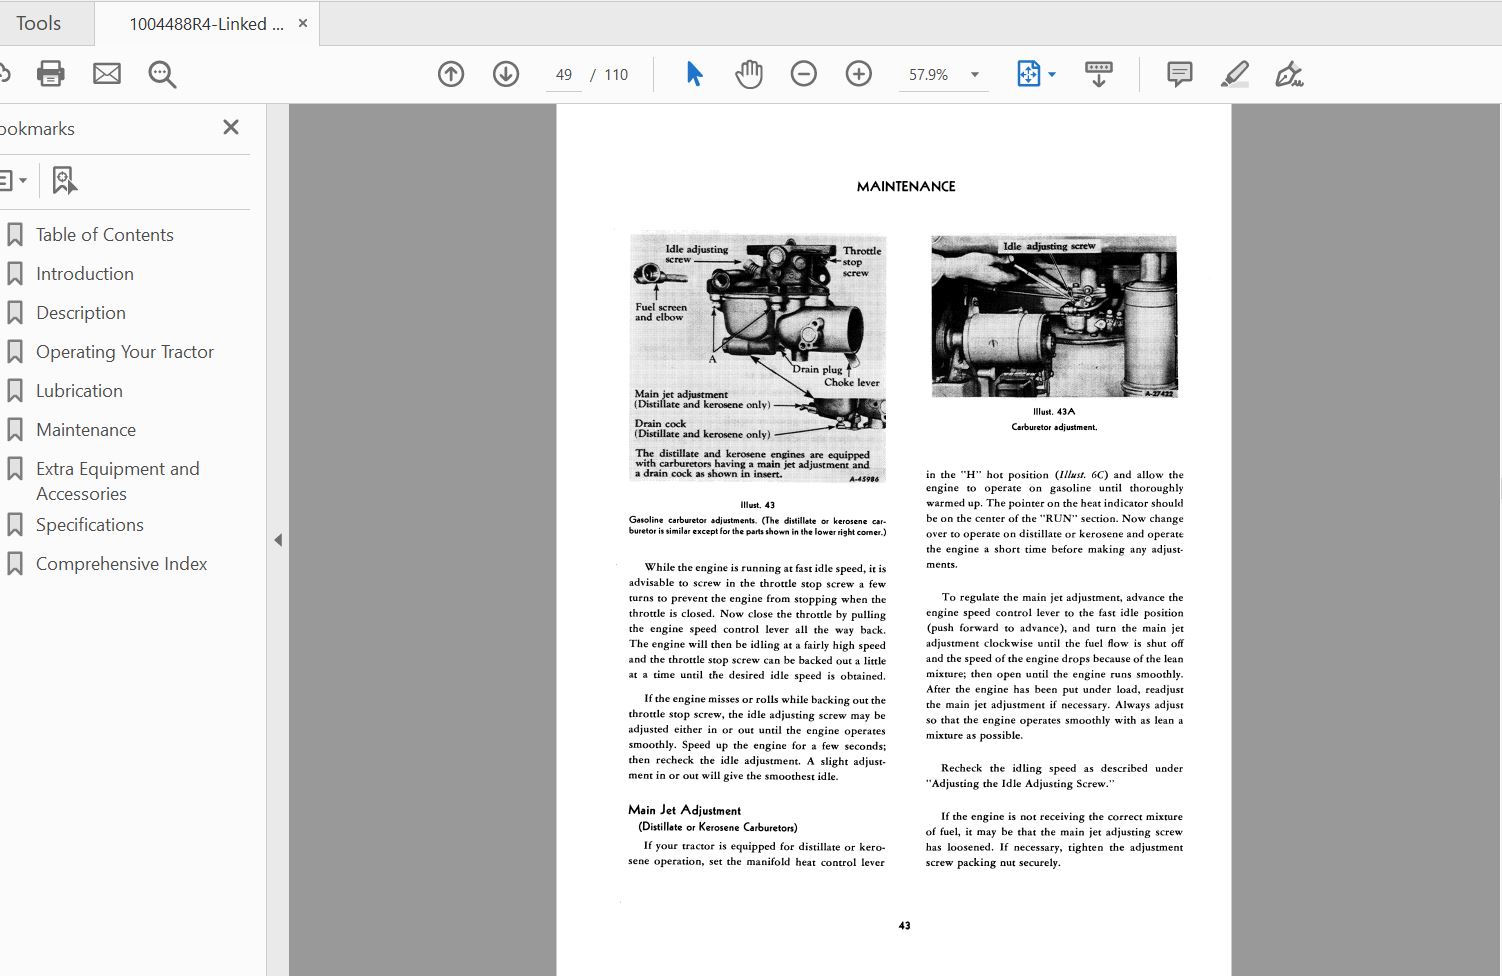Jump to the Lubrication bookmark
1502x976 pixels.
[x=79, y=391]
